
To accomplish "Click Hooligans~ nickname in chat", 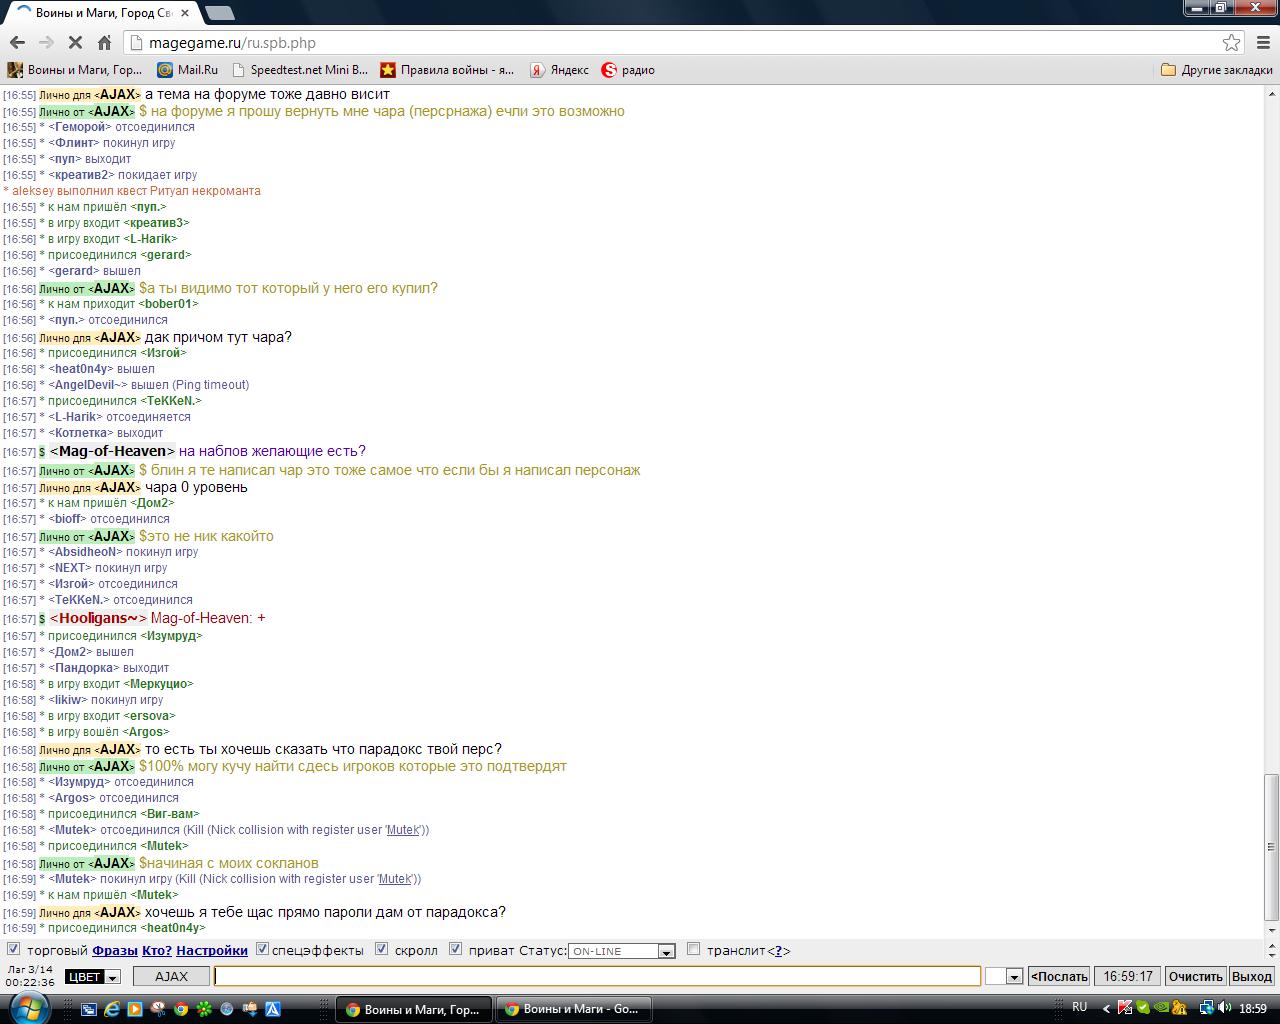I will coord(98,618).
